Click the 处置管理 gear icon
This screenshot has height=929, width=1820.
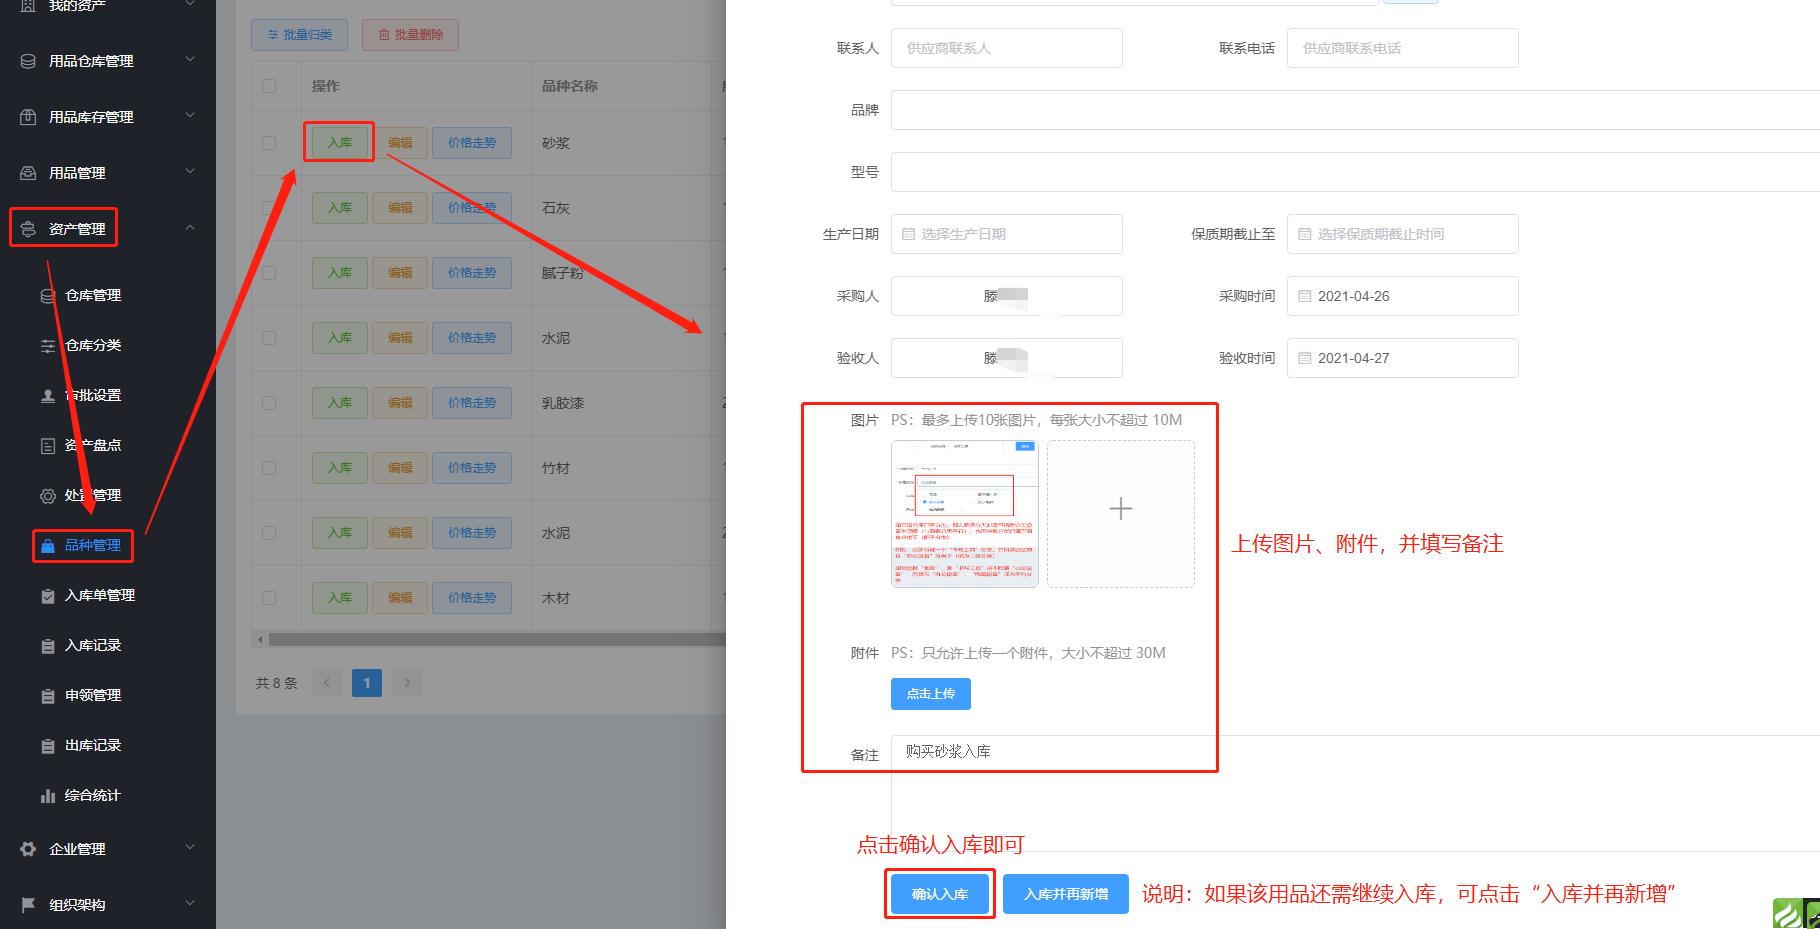point(47,495)
